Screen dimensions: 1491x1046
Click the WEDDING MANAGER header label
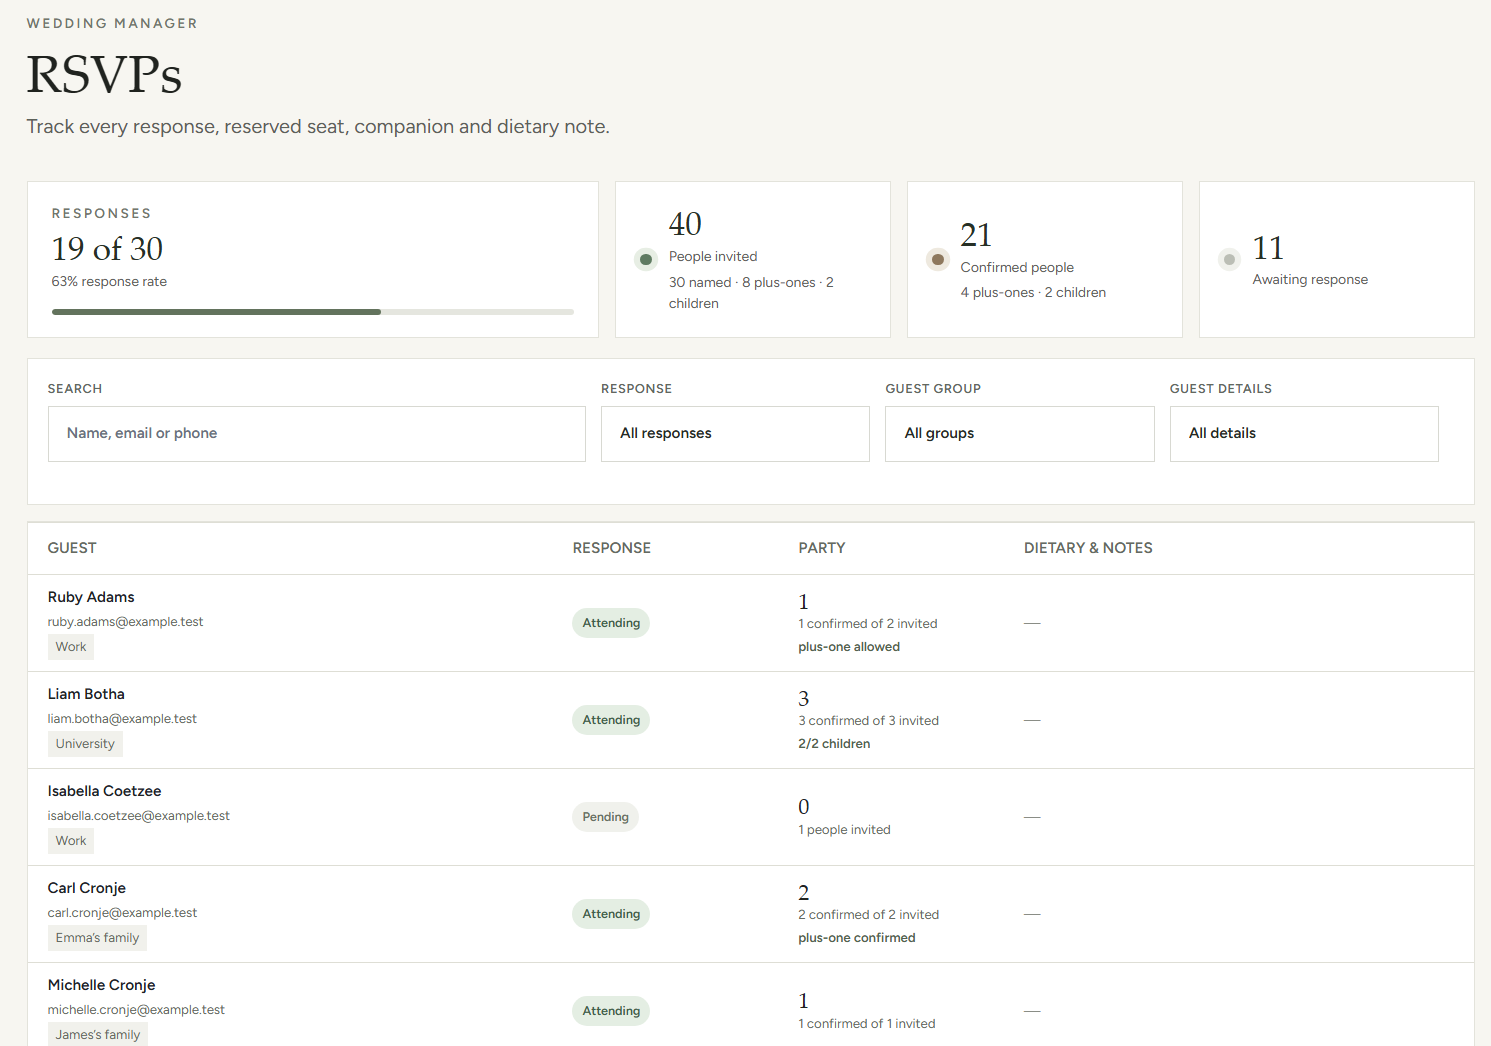[112, 23]
